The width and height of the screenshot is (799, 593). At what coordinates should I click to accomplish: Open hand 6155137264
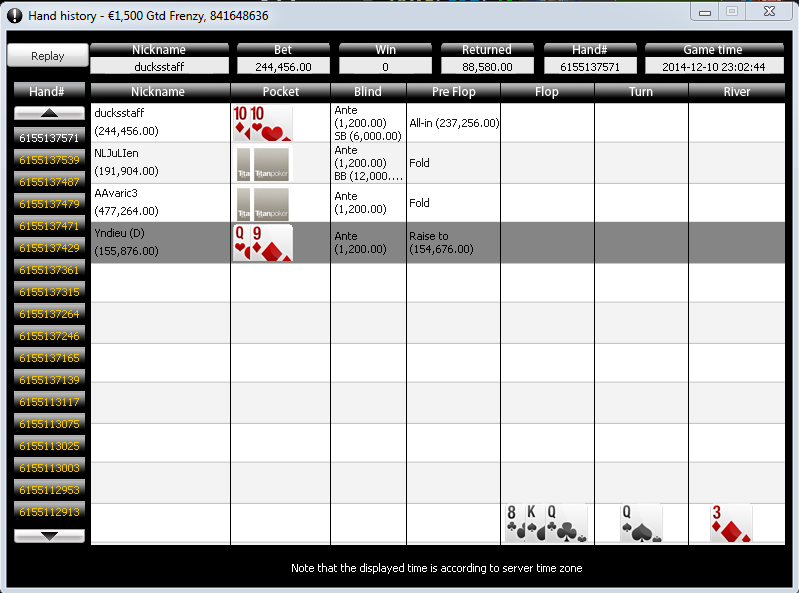point(49,314)
